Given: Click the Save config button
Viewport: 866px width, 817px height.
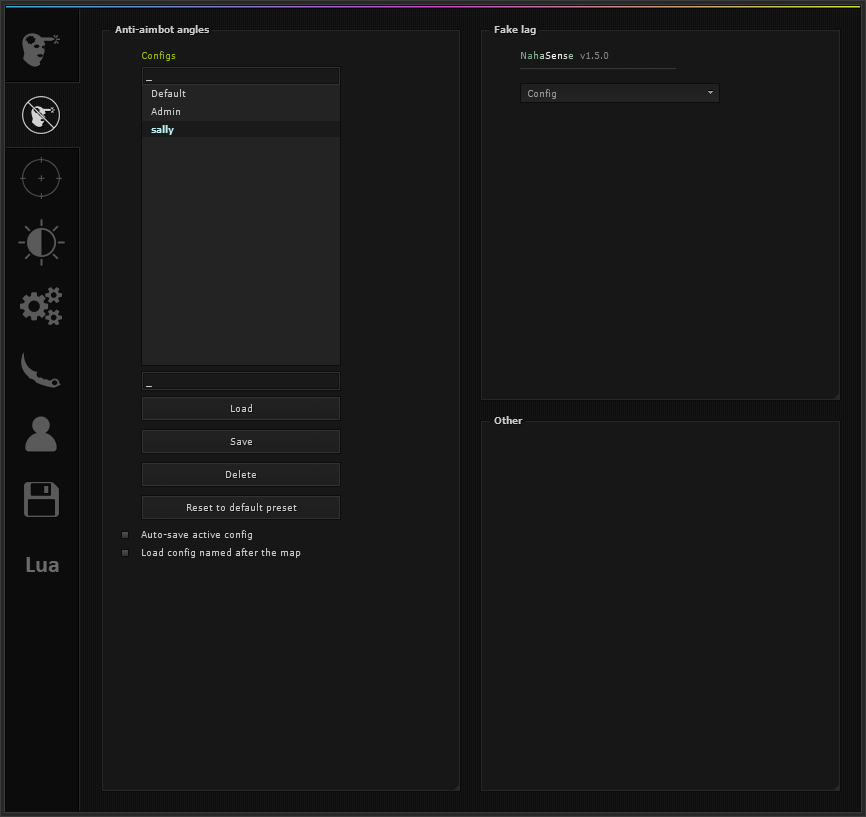Looking at the screenshot, I should 241,441.
